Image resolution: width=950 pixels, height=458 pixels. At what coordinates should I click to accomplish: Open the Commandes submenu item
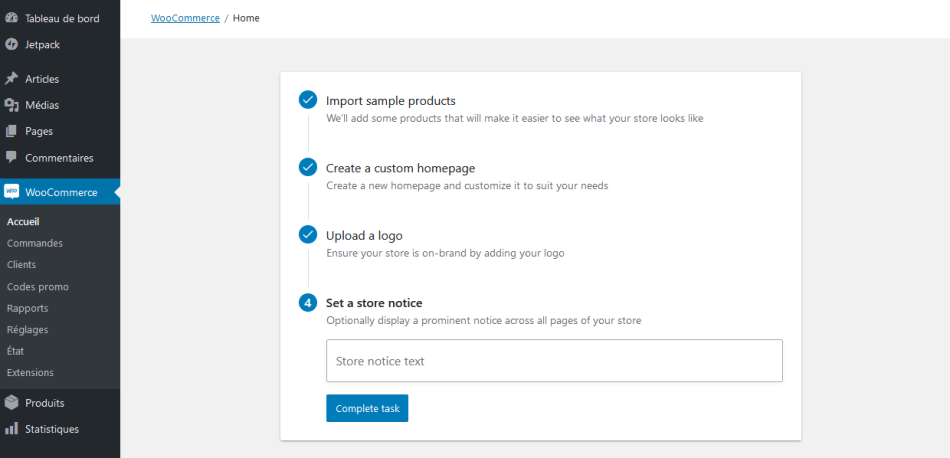tap(35, 243)
